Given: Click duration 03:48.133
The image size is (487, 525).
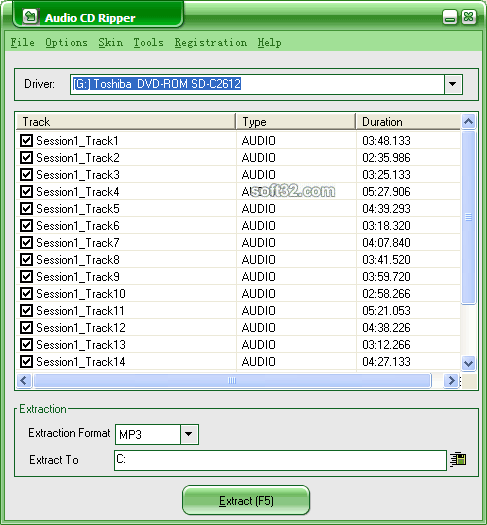Looking at the screenshot, I should pyautogui.click(x=386, y=141).
